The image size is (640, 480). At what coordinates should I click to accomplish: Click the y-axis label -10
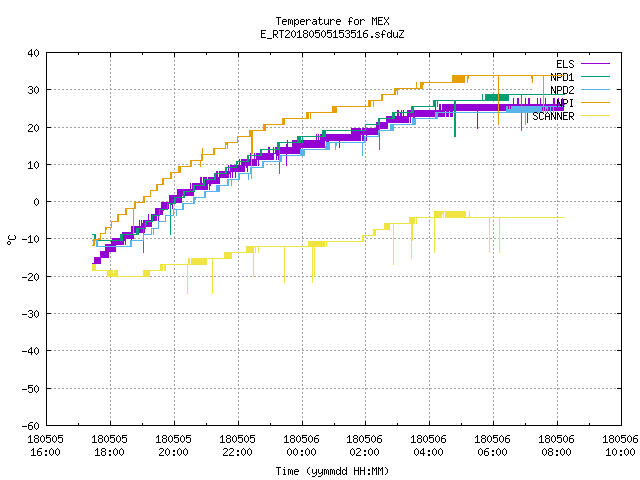(x=31, y=239)
